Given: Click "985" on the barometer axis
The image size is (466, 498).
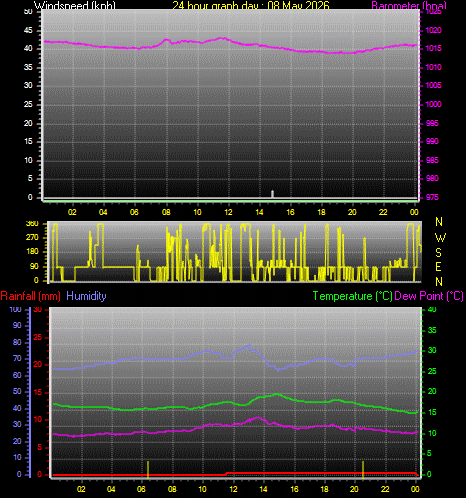Looking at the screenshot, I should [432, 160].
